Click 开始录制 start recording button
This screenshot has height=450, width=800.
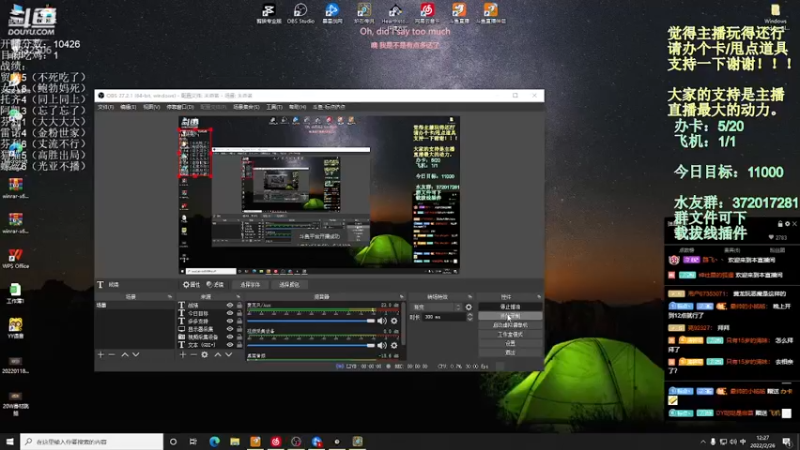tap(510, 316)
